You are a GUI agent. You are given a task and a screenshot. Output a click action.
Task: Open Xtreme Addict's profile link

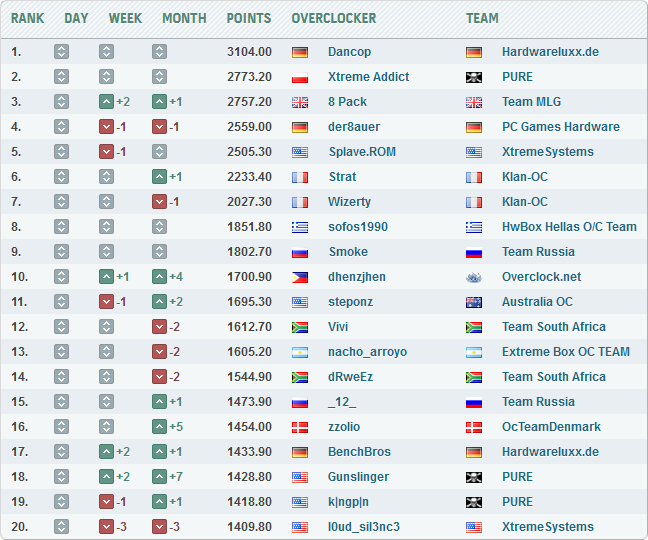(x=368, y=77)
